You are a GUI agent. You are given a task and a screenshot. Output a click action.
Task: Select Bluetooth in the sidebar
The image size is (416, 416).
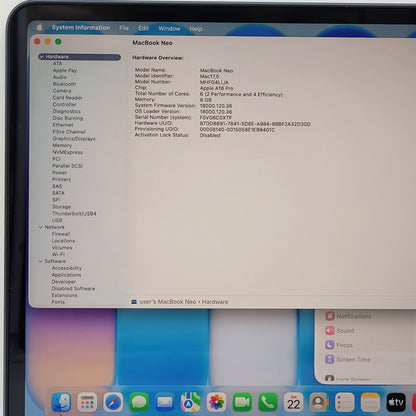64,84
